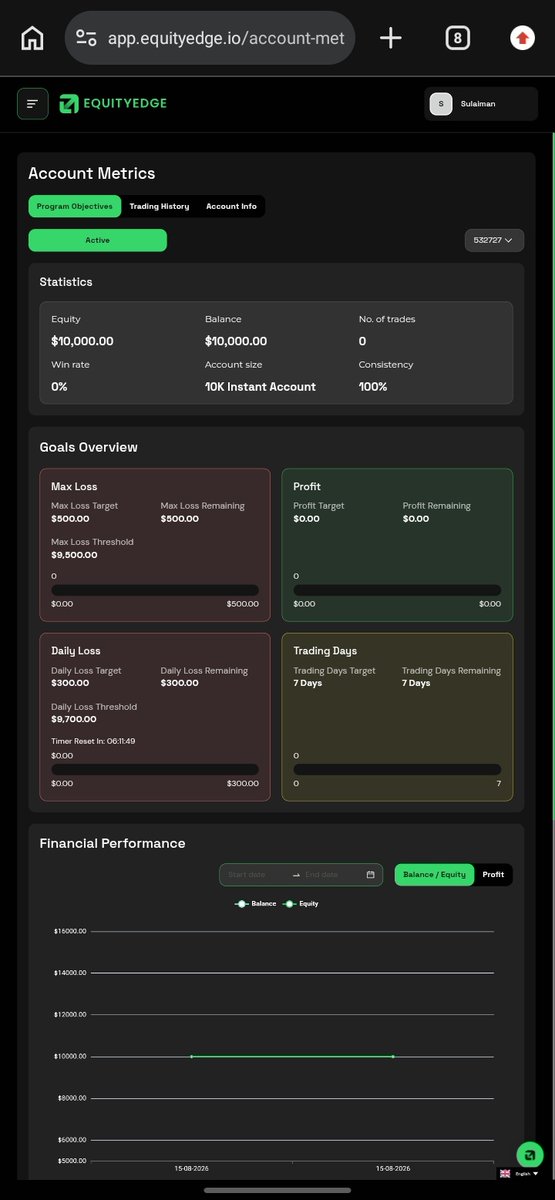Click the EquityEdge logo

[x=112, y=103]
